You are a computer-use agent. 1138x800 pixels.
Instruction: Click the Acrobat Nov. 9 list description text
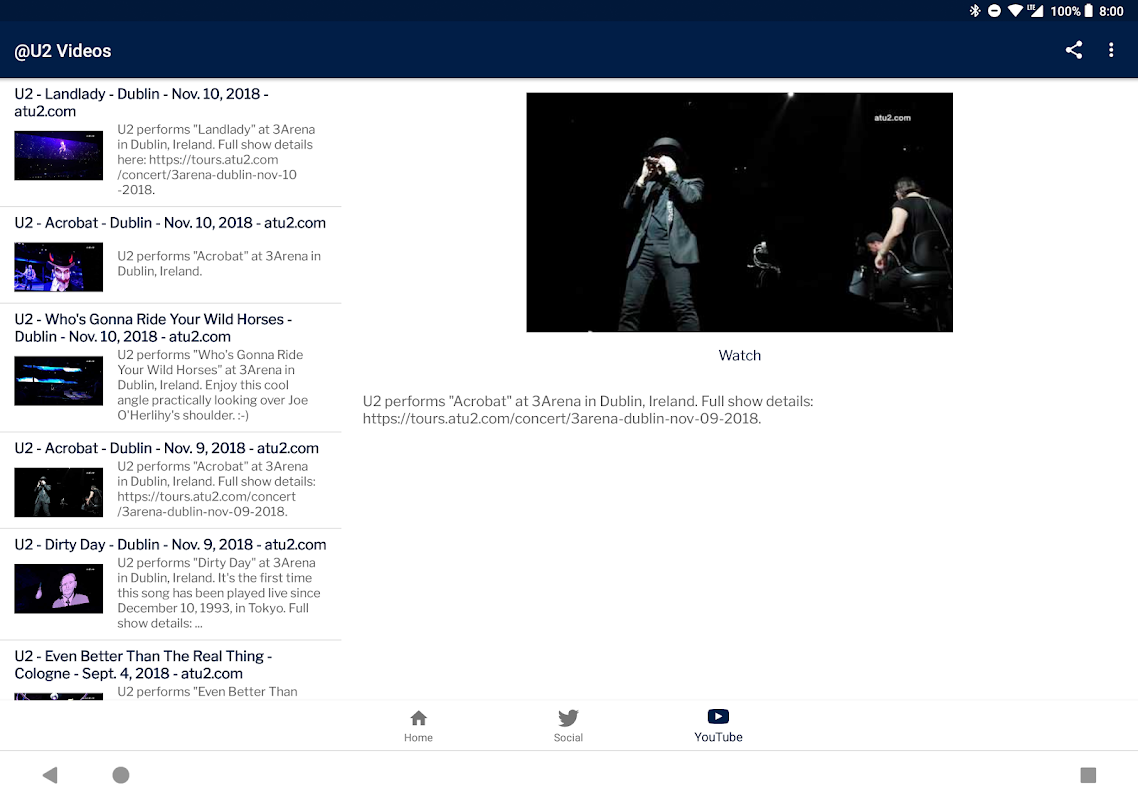[x=216, y=489]
